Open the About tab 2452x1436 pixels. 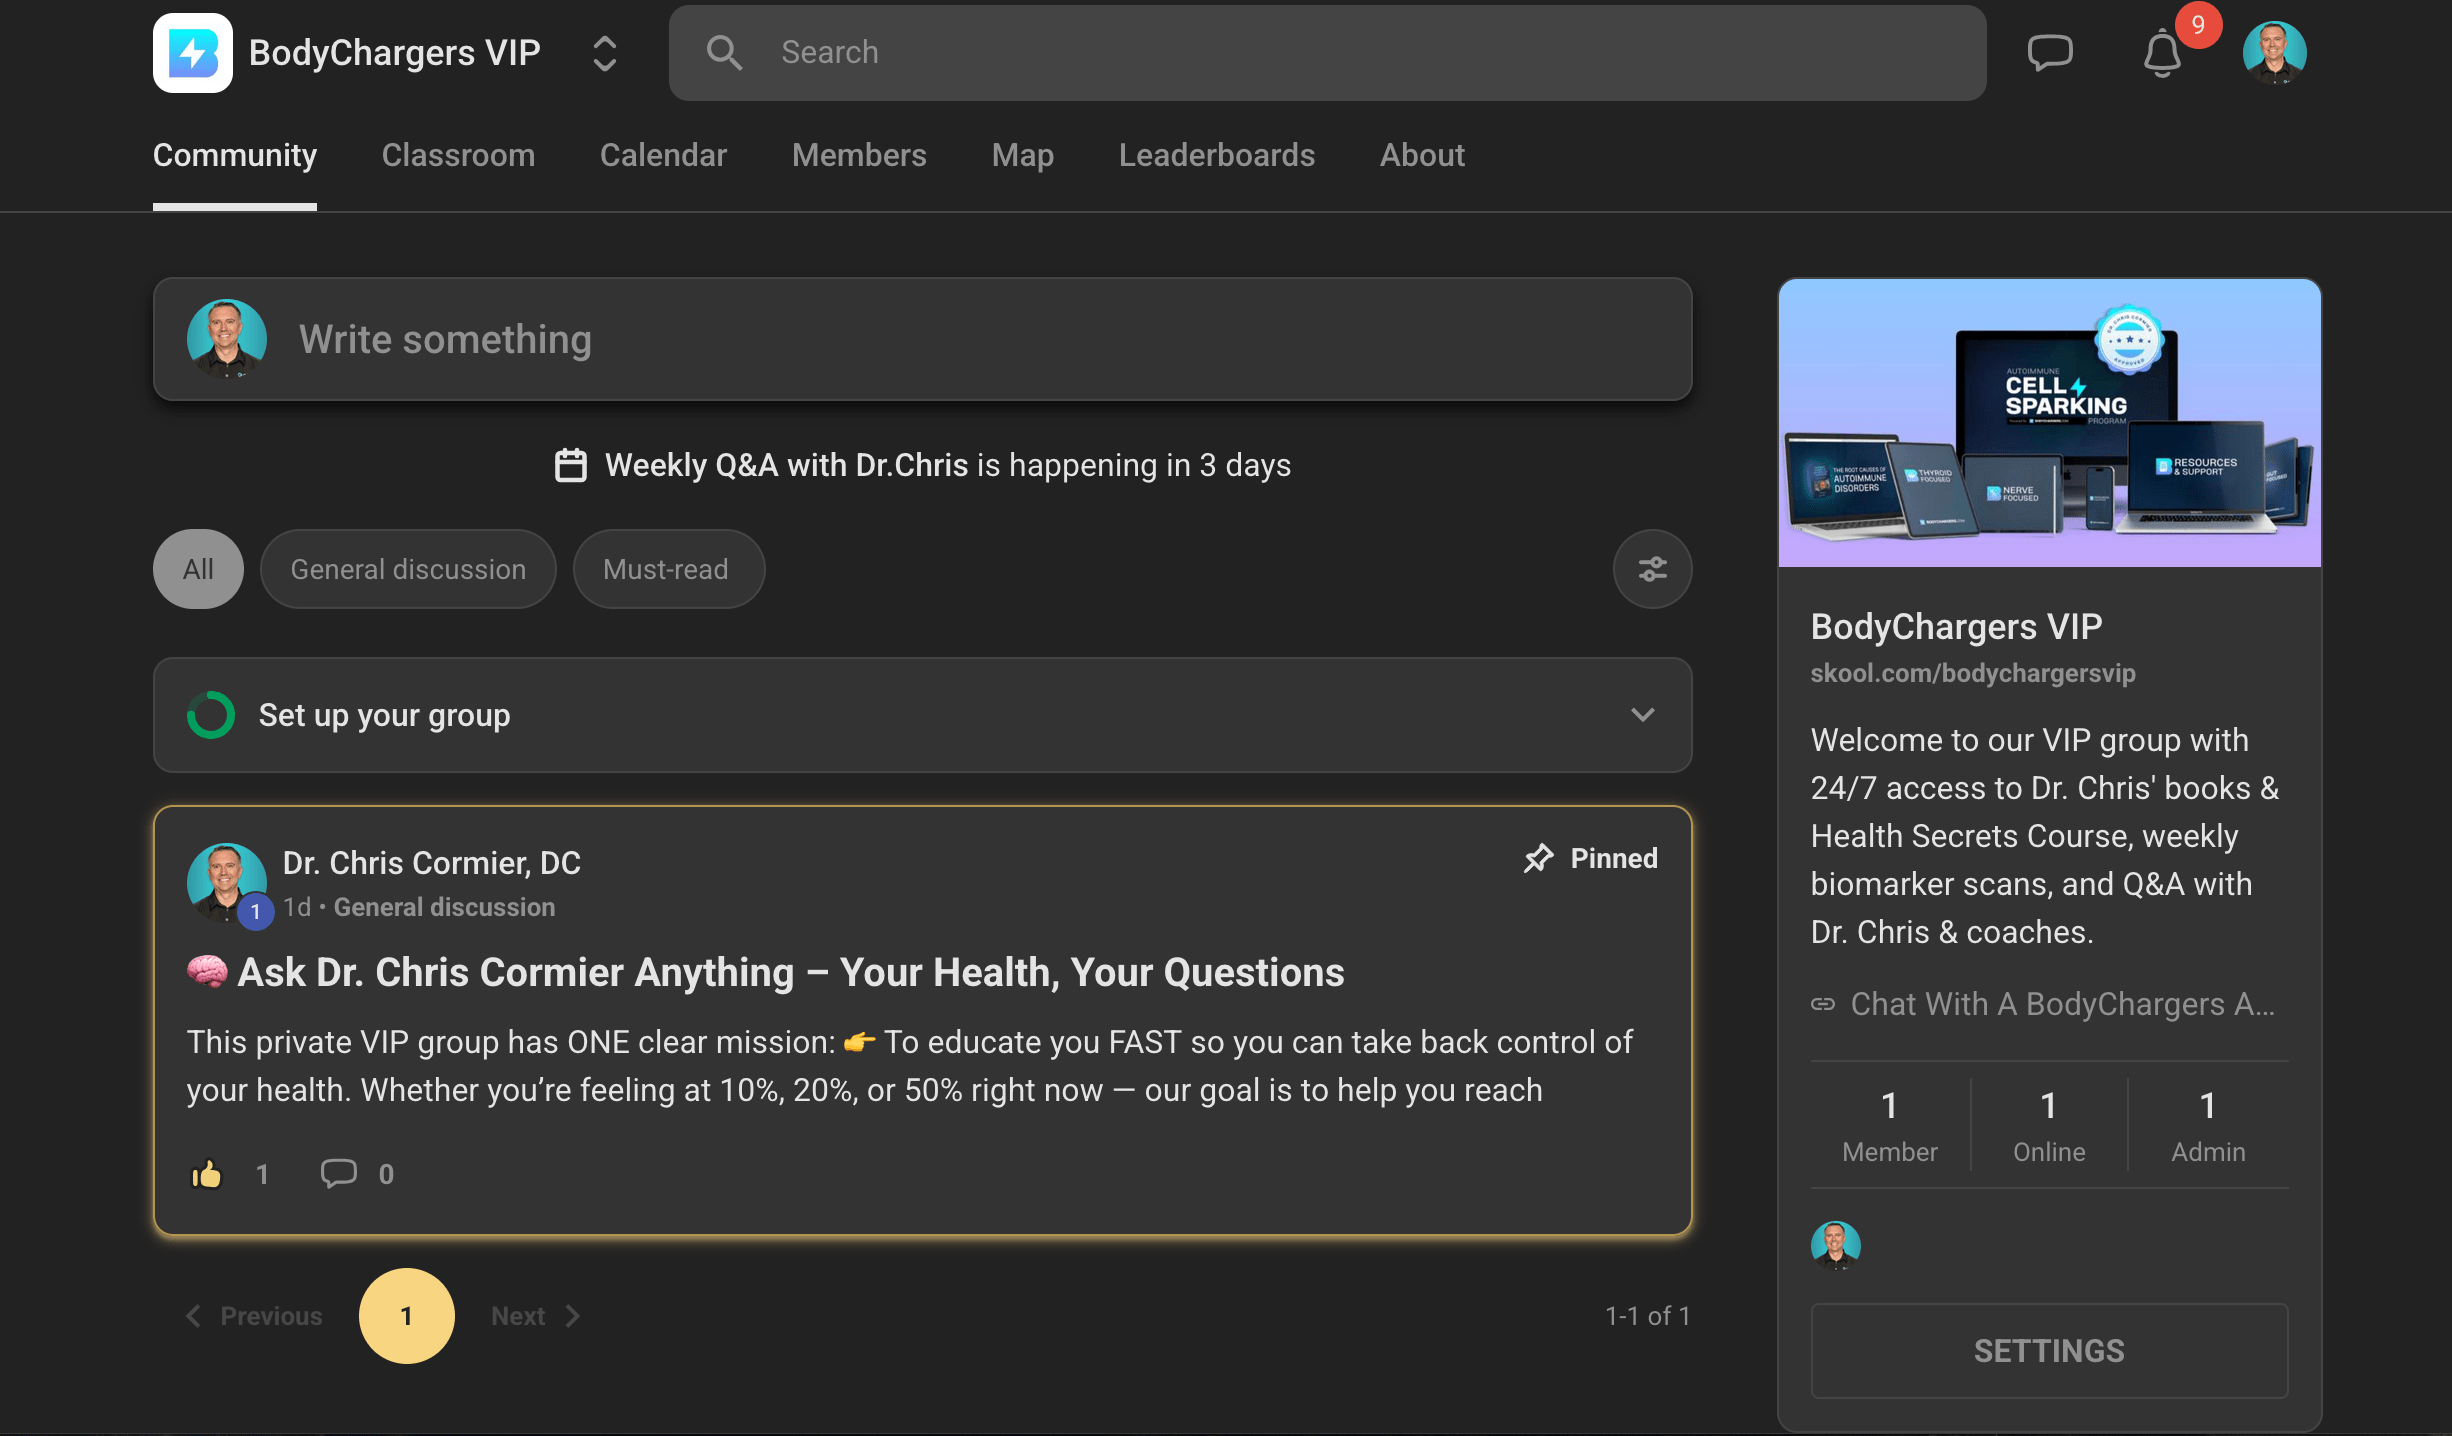point(1422,155)
